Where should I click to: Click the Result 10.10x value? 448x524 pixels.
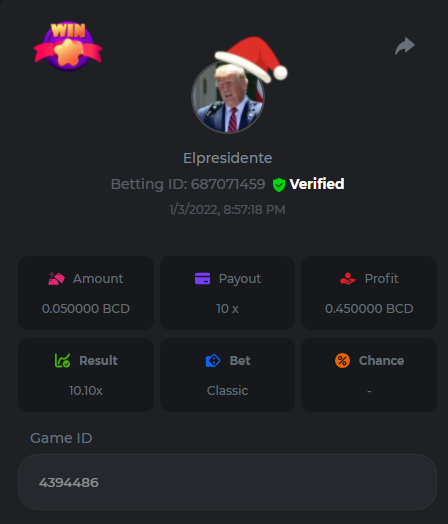tap(86, 391)
